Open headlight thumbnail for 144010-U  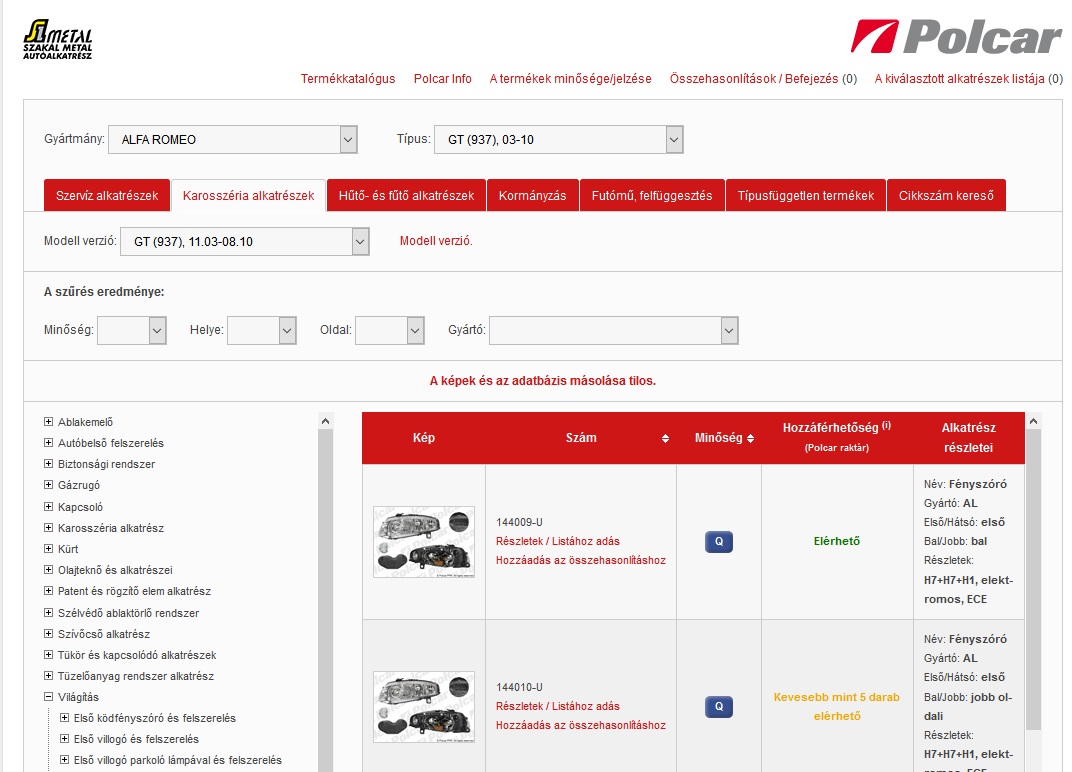click(424, 706)
